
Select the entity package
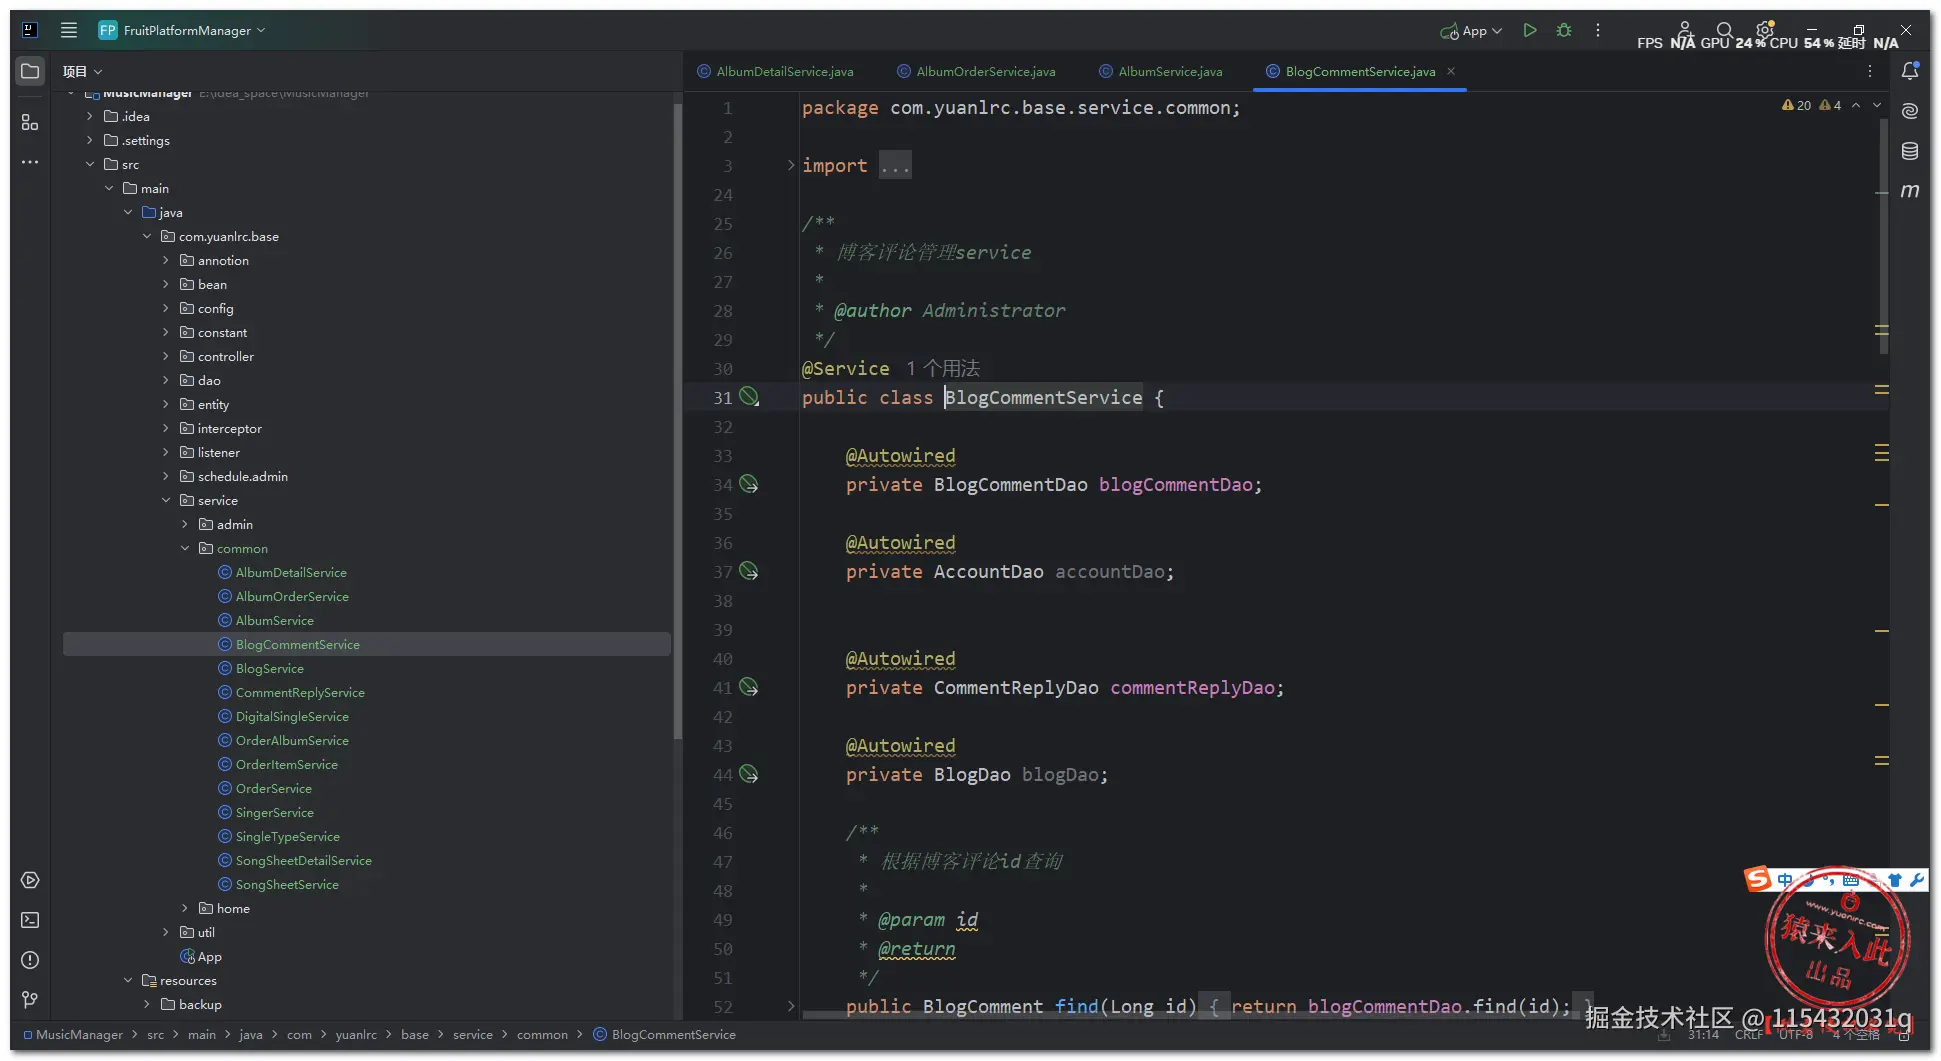coord(213,404)
